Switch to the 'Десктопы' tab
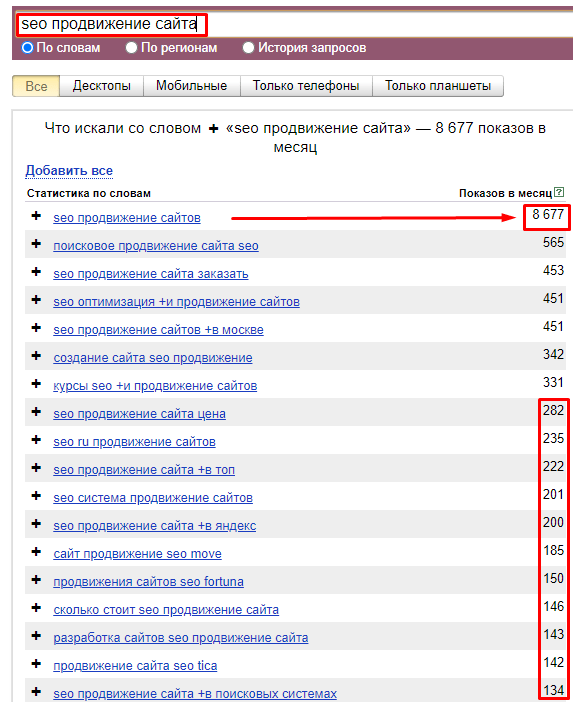 (x=102, y=86)
